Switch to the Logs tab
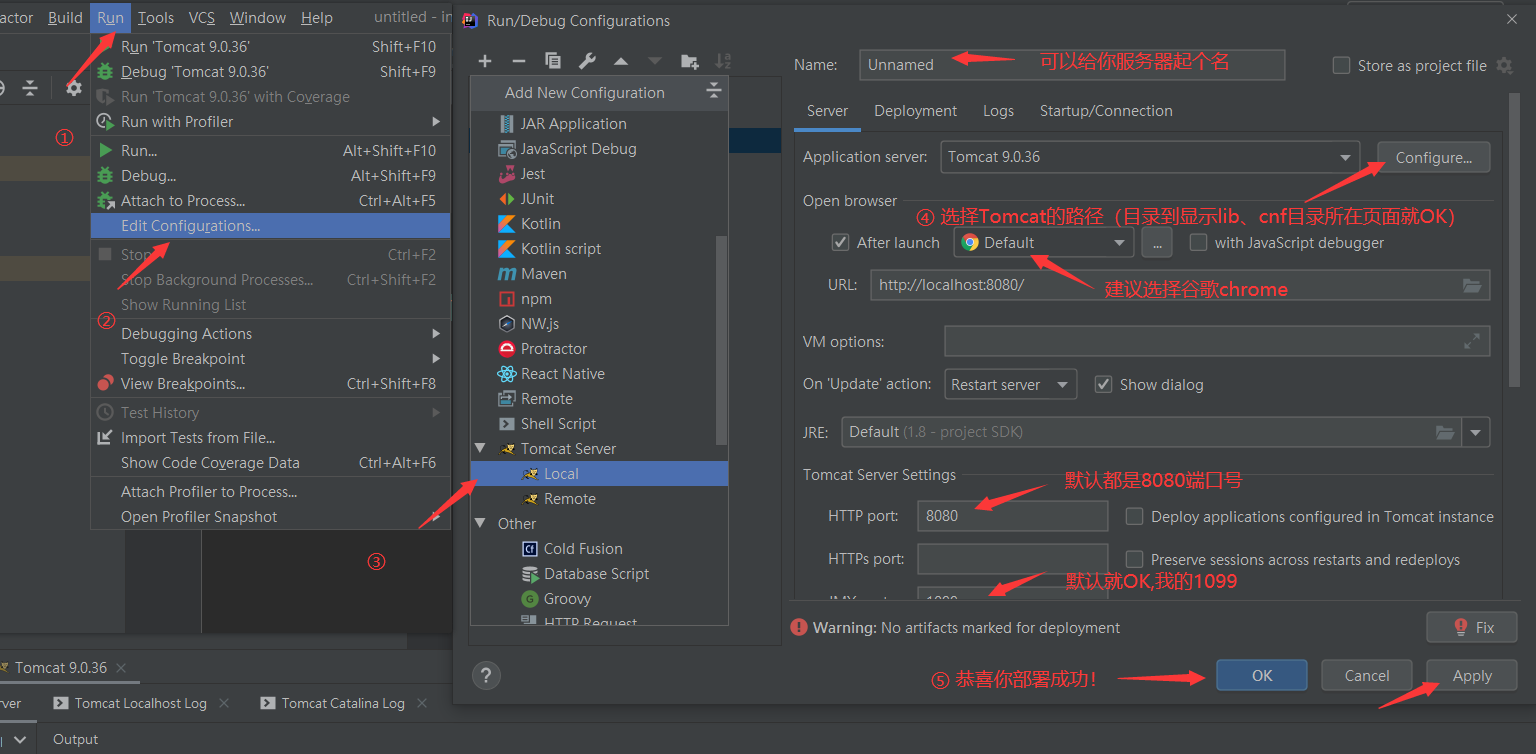Screen dimensions: 1536x754 tap(998, 111)
